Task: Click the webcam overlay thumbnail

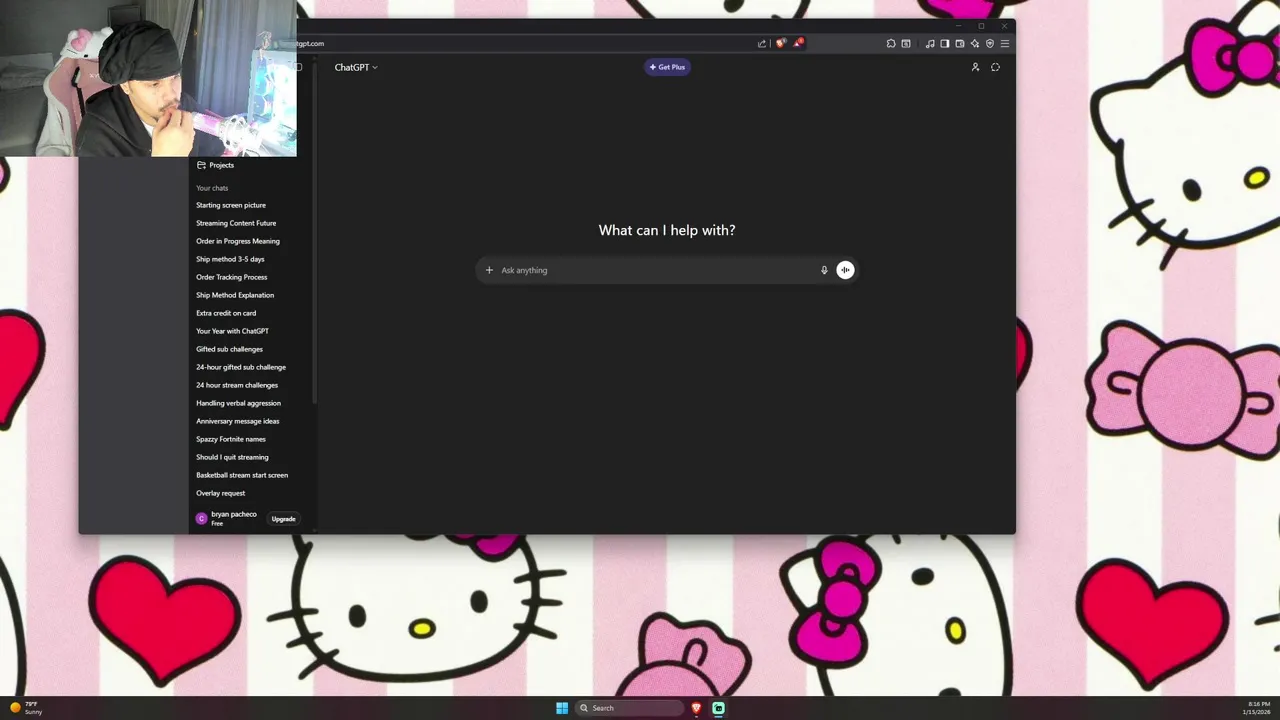Action: pyautogui.click(x=148, y=79)
